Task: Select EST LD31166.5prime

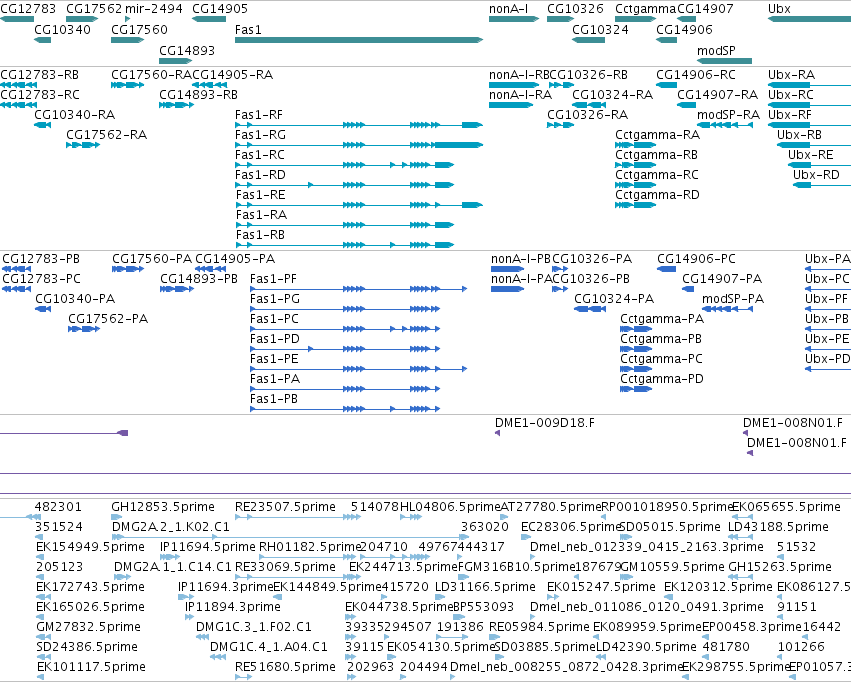Action: pyautogui.click(x=485, y=587)
